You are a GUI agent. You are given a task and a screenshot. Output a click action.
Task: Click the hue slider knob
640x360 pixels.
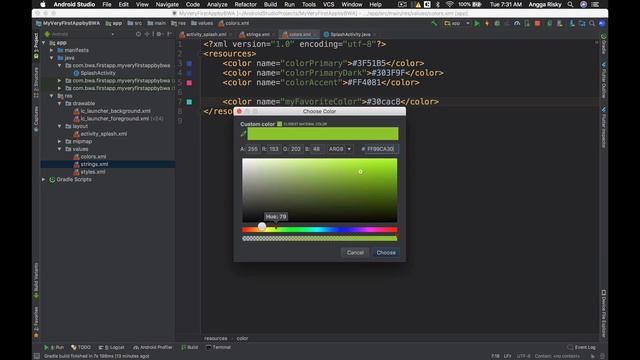tap(262, 227)
